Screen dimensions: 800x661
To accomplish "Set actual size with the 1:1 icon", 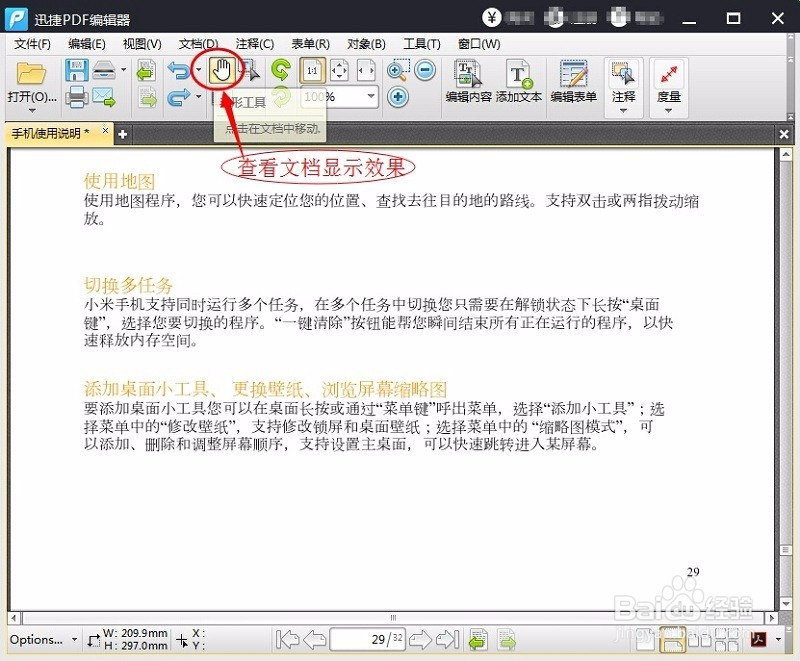I will [x=312, y=70].
